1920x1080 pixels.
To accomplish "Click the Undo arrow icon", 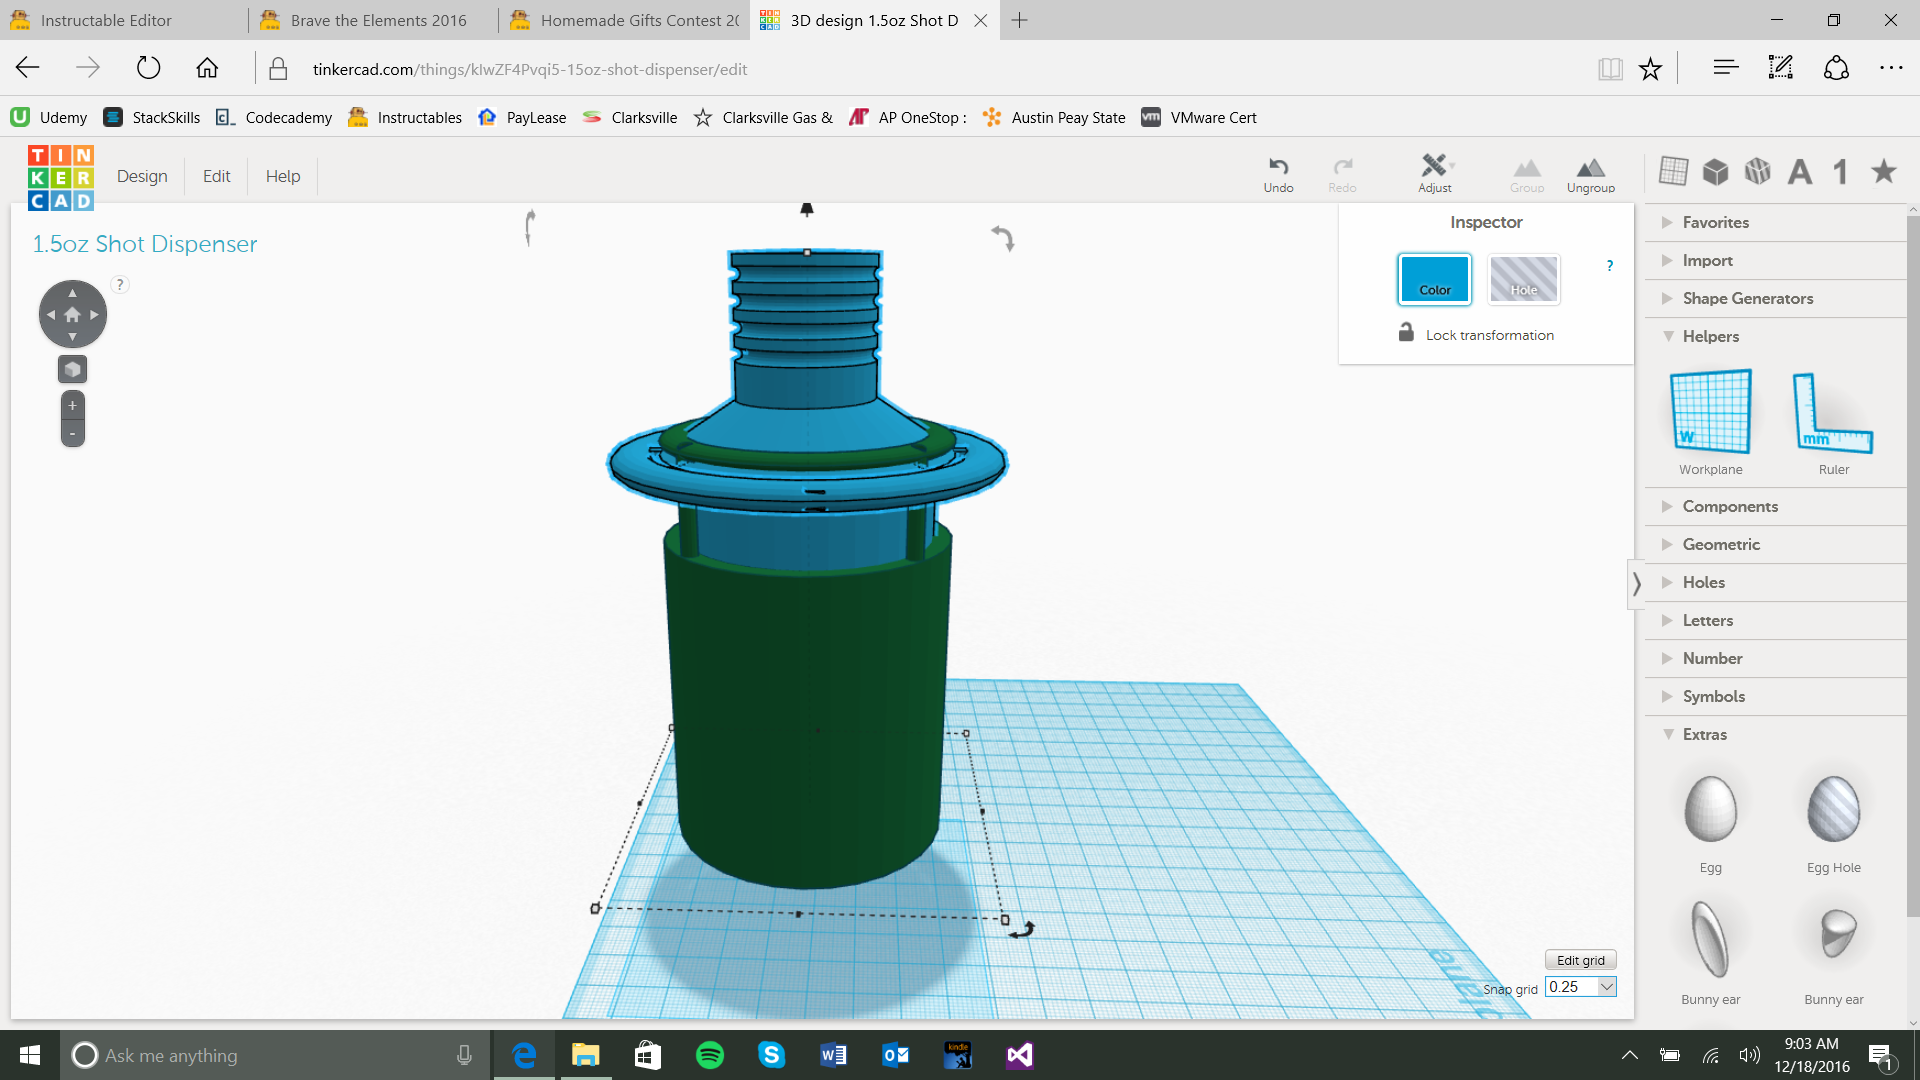I will coord(1278,167).
